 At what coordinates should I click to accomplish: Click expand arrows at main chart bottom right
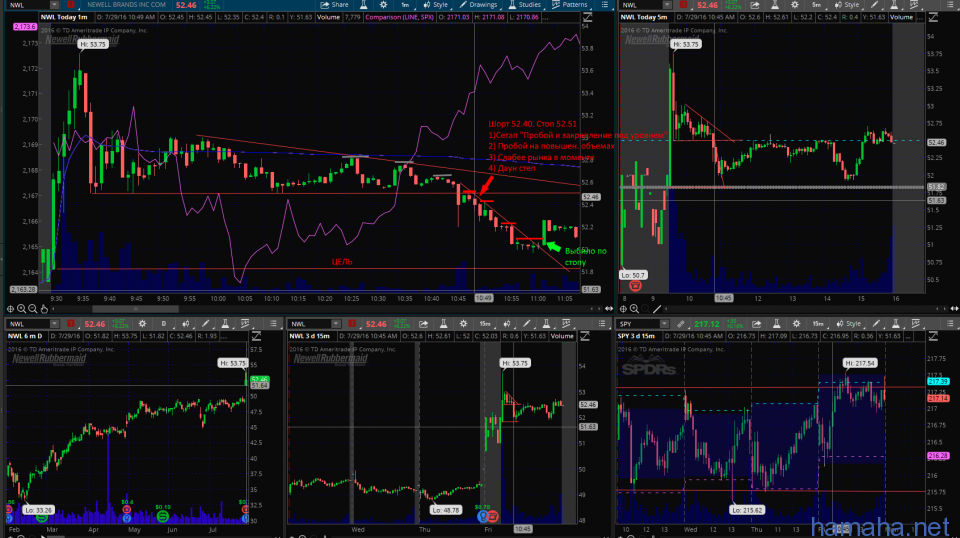coord(609,309)
